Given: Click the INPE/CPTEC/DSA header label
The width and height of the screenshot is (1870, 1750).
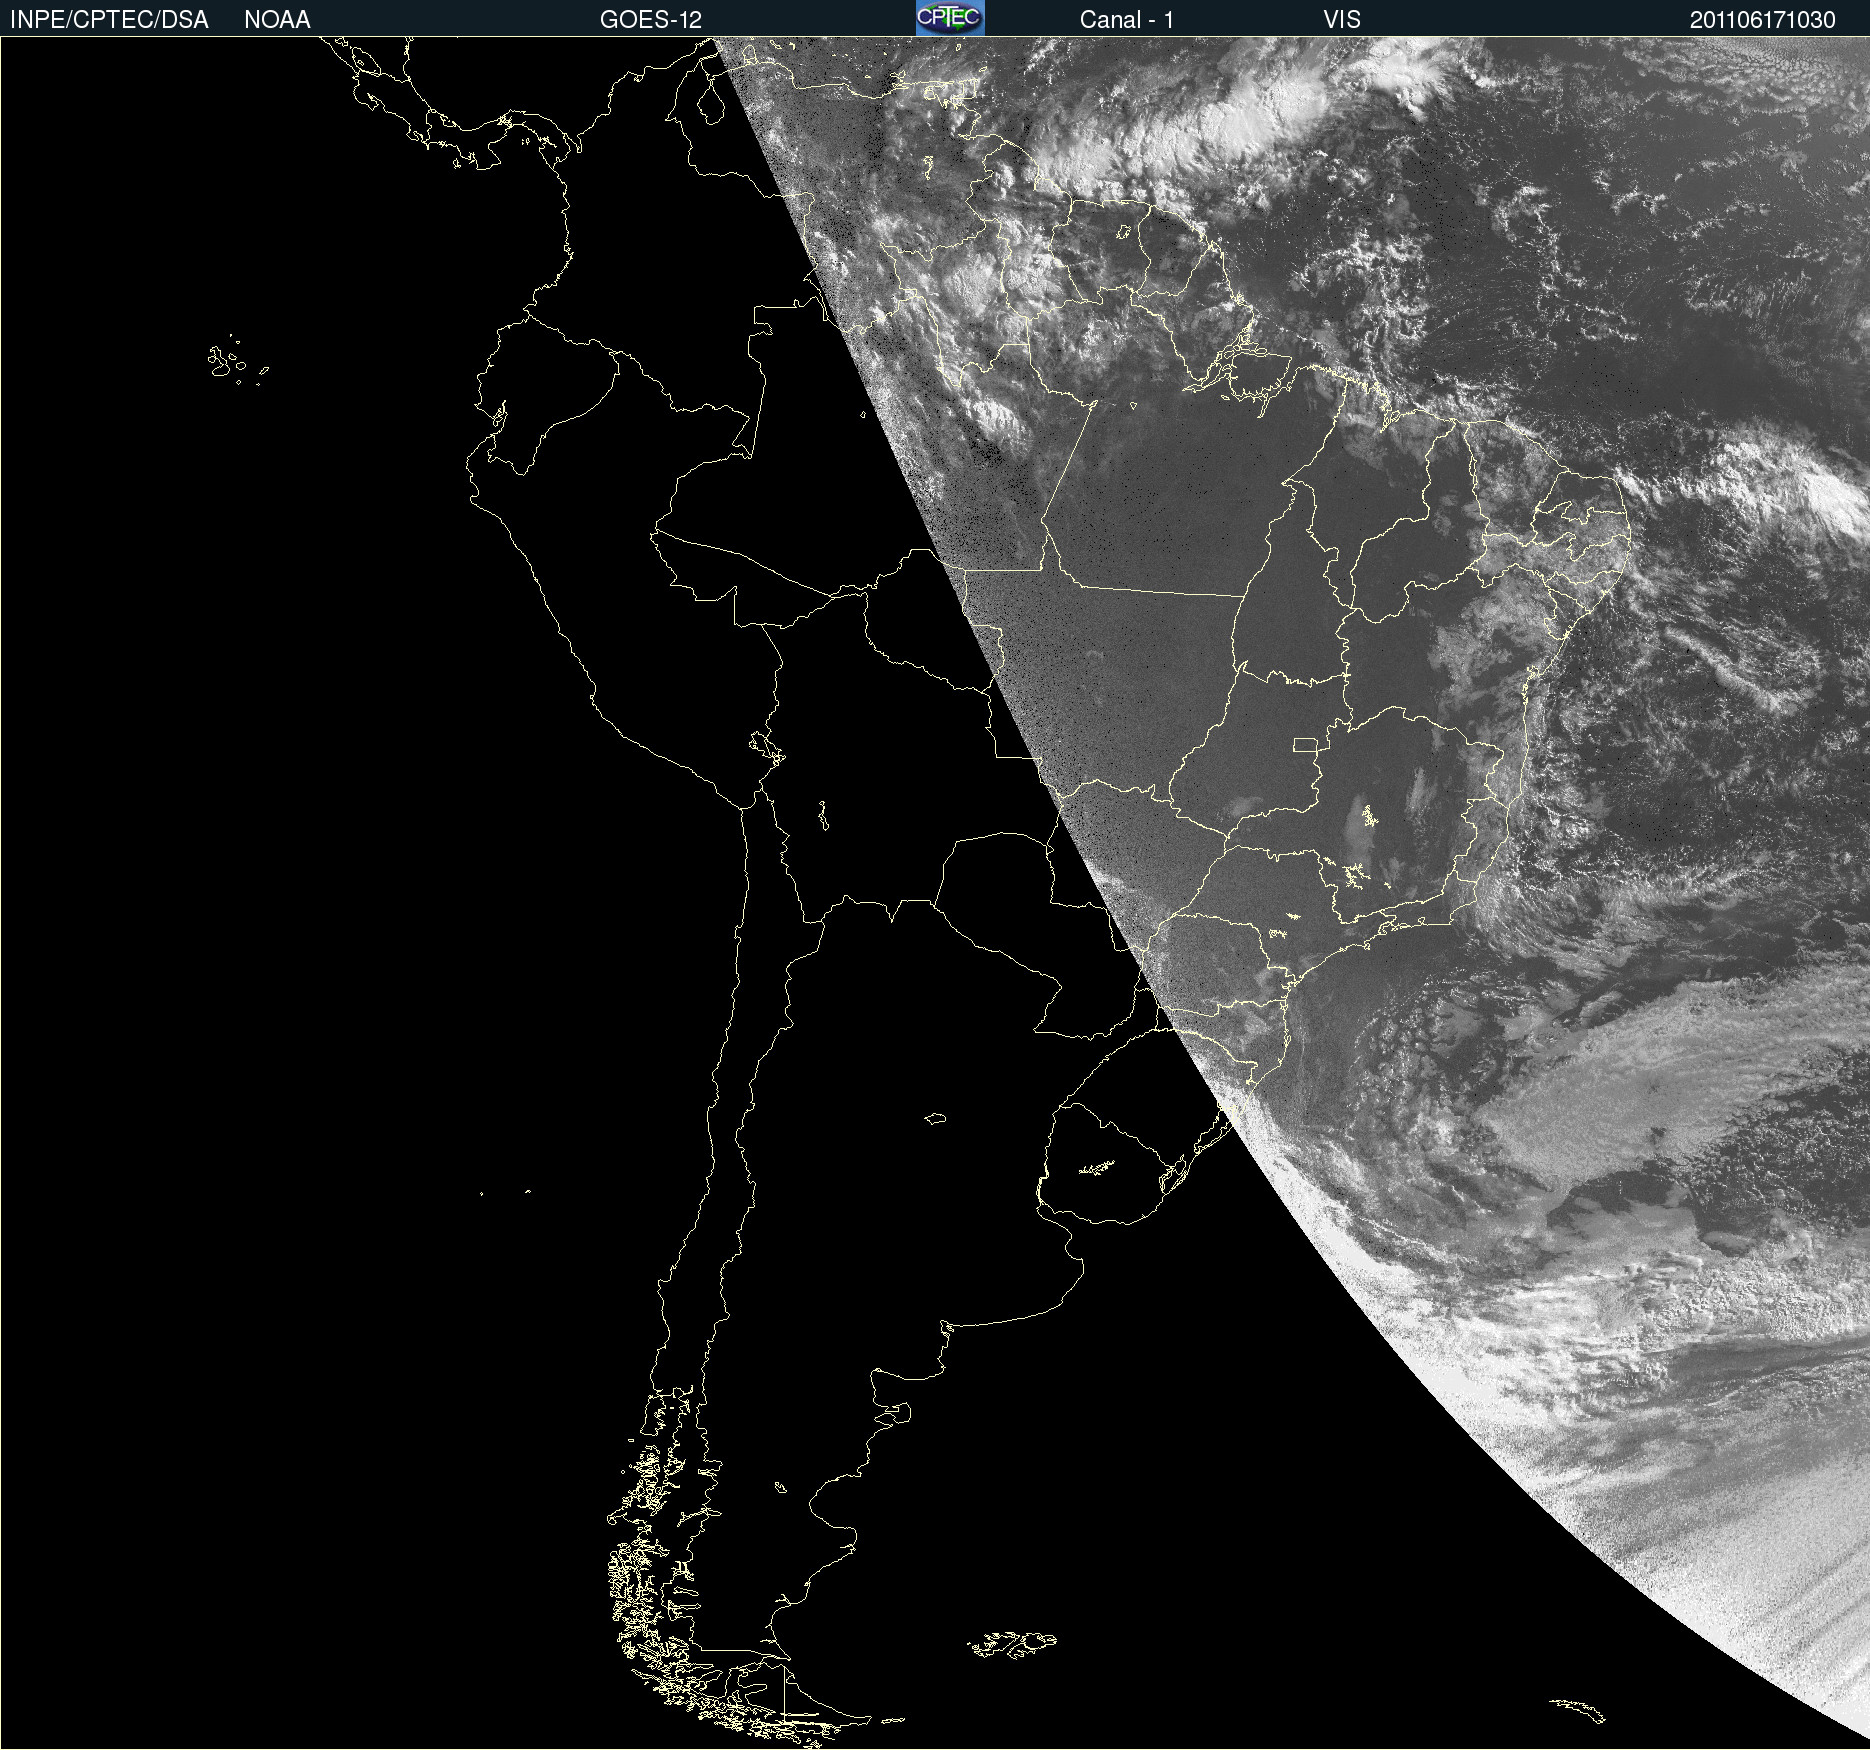Looking at the screenshot, I should click(109, 20).
